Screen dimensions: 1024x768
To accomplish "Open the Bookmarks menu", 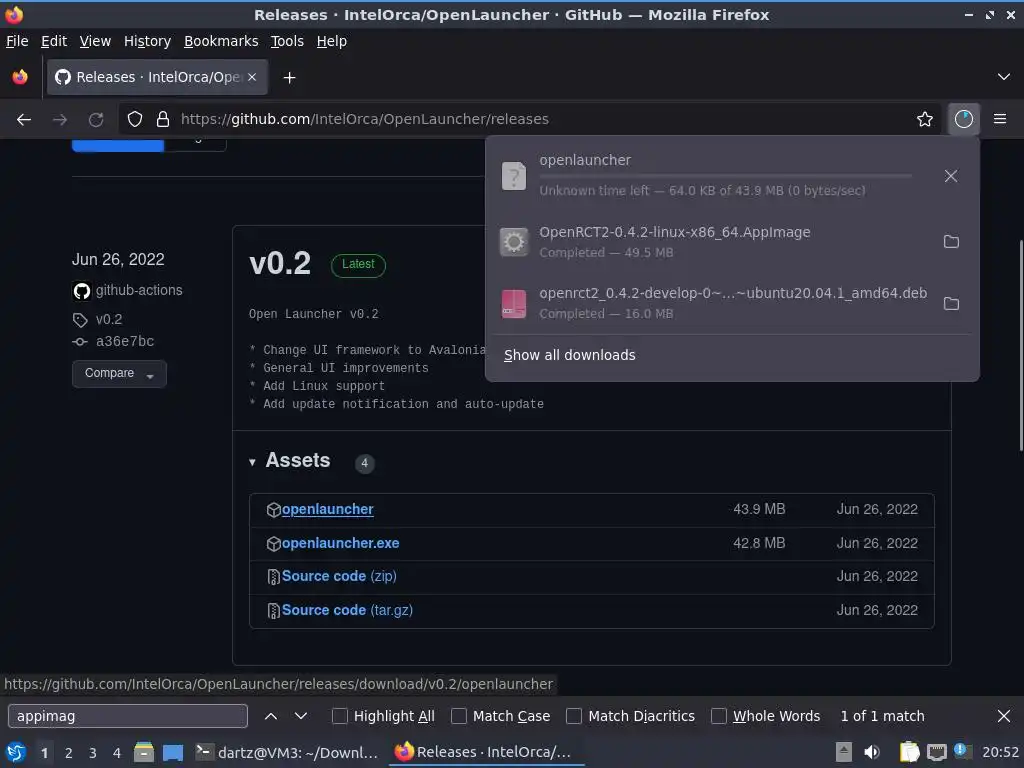I will 221,41.
